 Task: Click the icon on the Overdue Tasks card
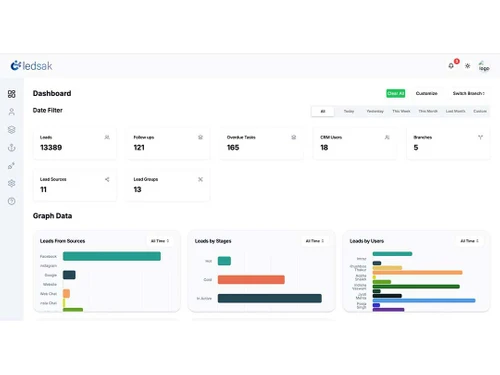pos(294,137)
